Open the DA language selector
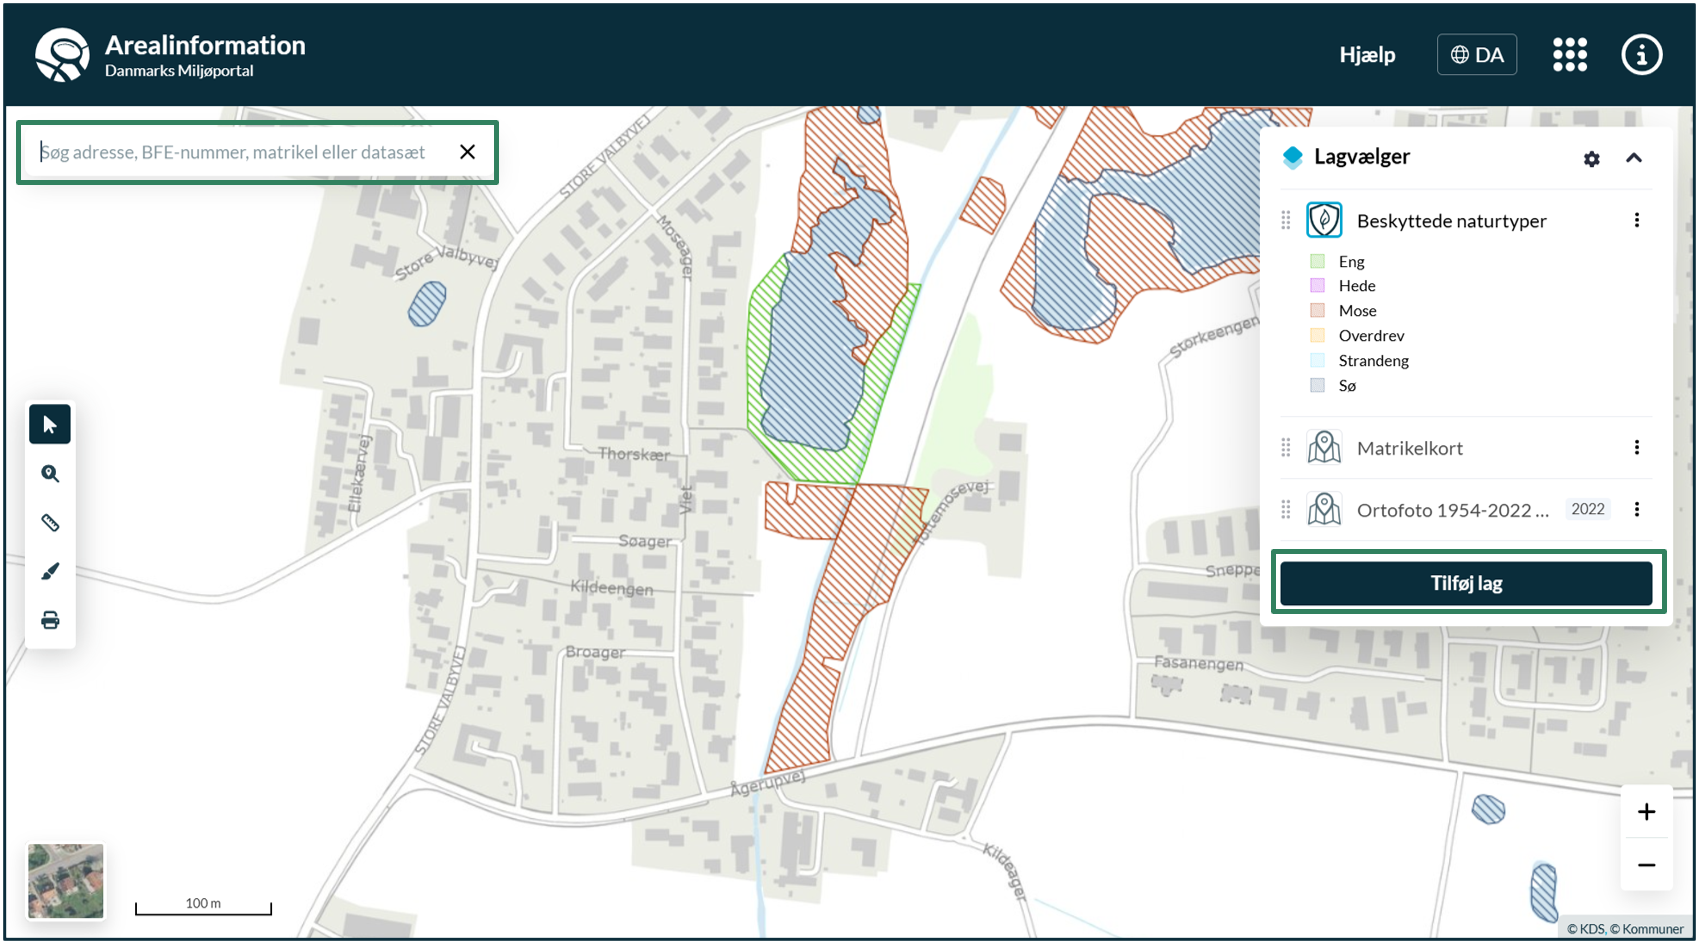Viewport: 1698px width, 943px height. pyautogui.click(x=1477, y=55)
